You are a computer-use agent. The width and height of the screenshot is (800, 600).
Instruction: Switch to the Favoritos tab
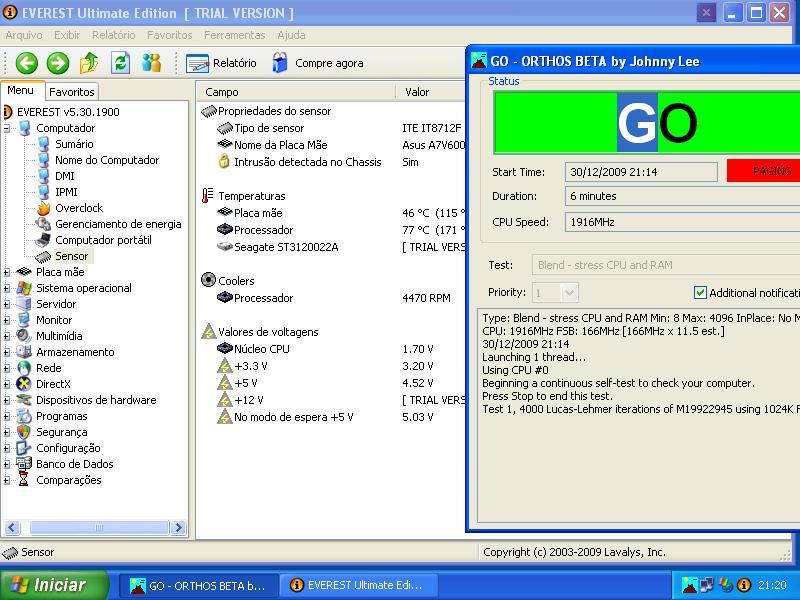(x=71, y=92)
